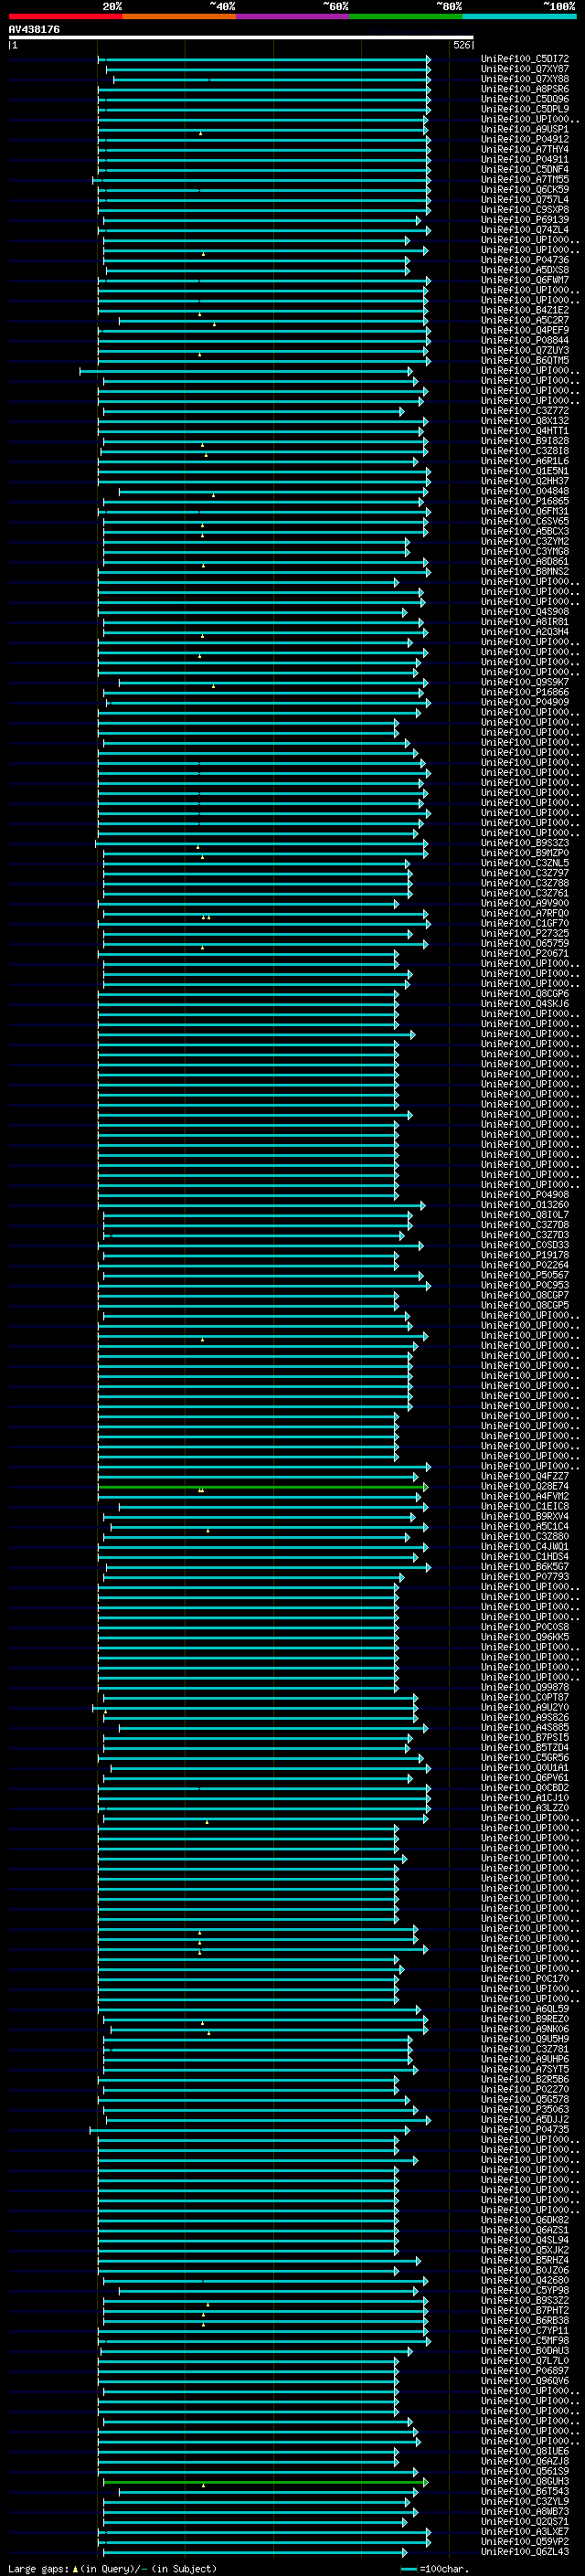
Task: Select label UniRef100_P04736
Action: coord(525,260)
